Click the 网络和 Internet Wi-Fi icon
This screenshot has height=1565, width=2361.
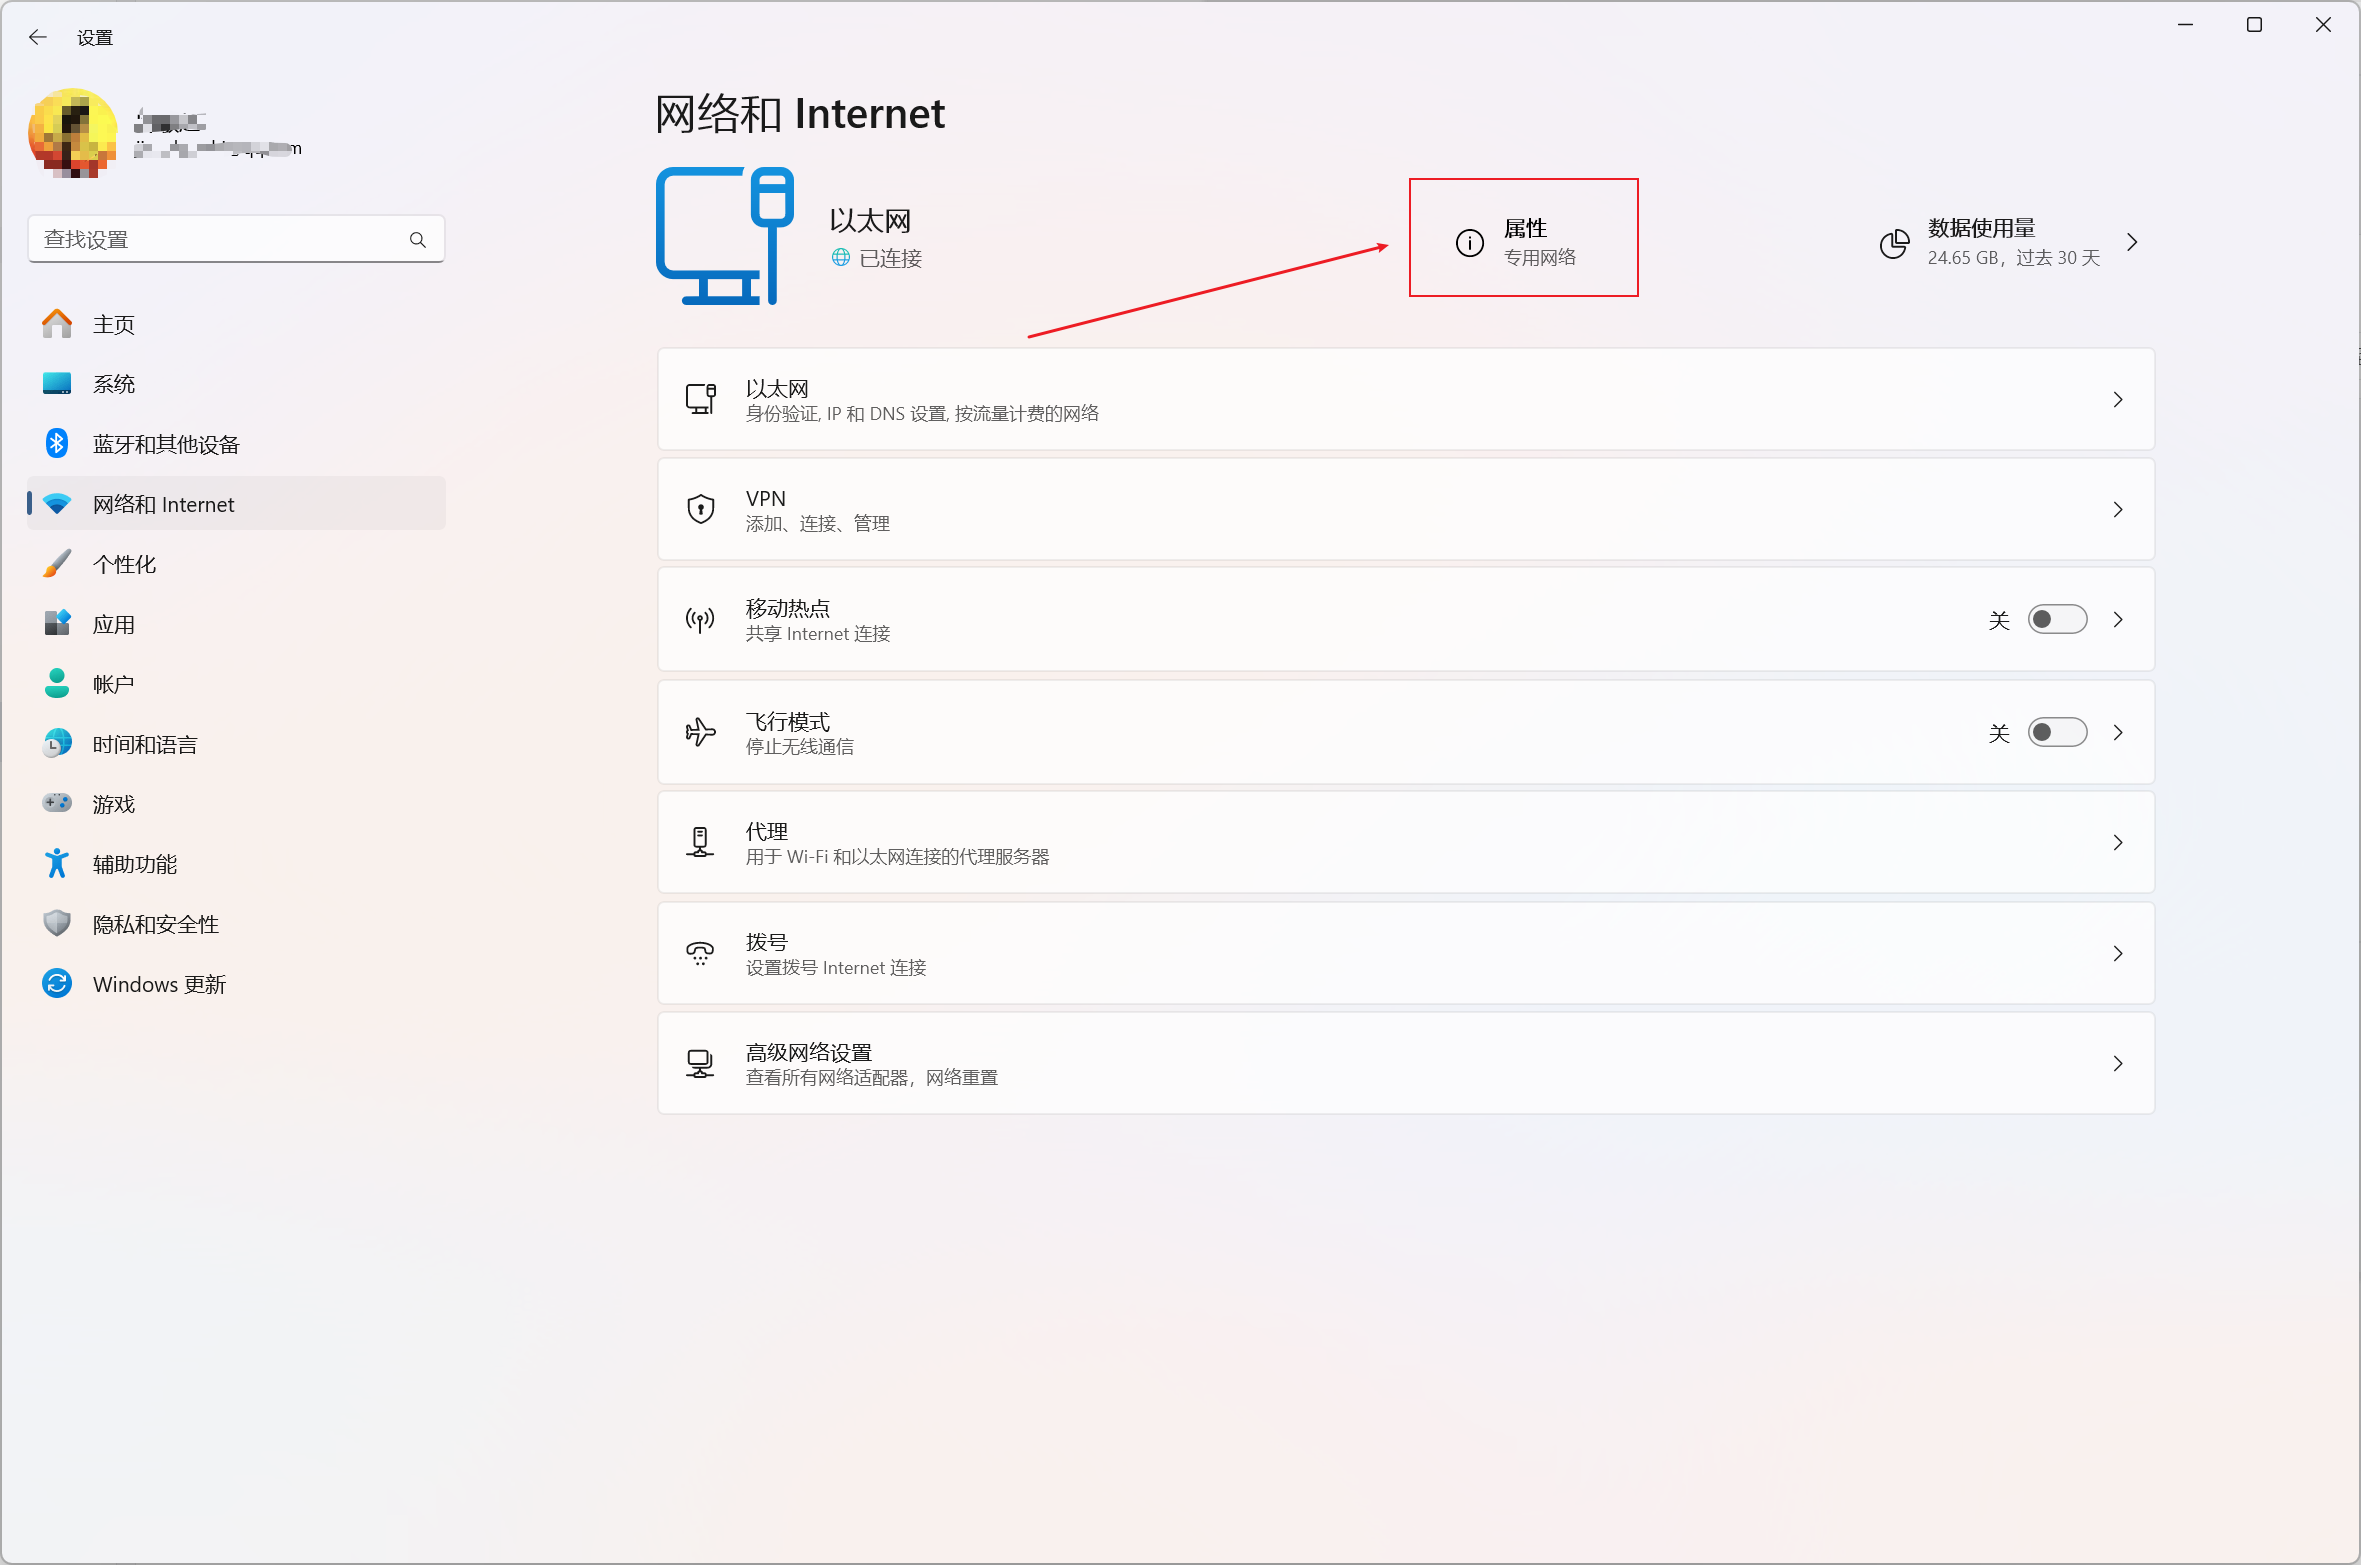(x=57, y=504)
